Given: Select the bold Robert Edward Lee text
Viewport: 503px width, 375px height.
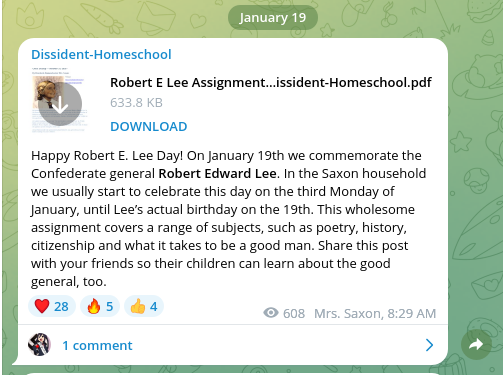Looking at the screenshot, I should point(217,174).
